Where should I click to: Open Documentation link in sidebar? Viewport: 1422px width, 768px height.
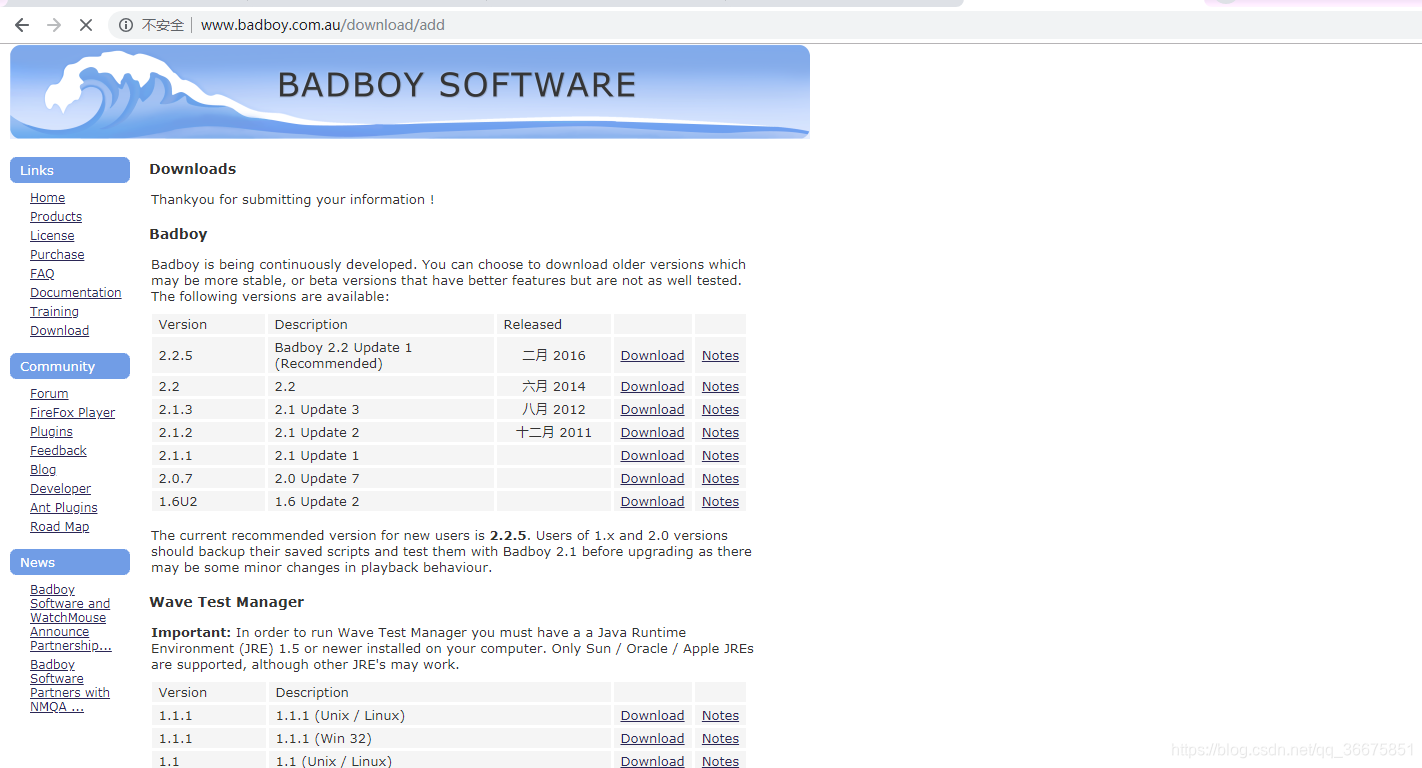(x=76, y=293)
